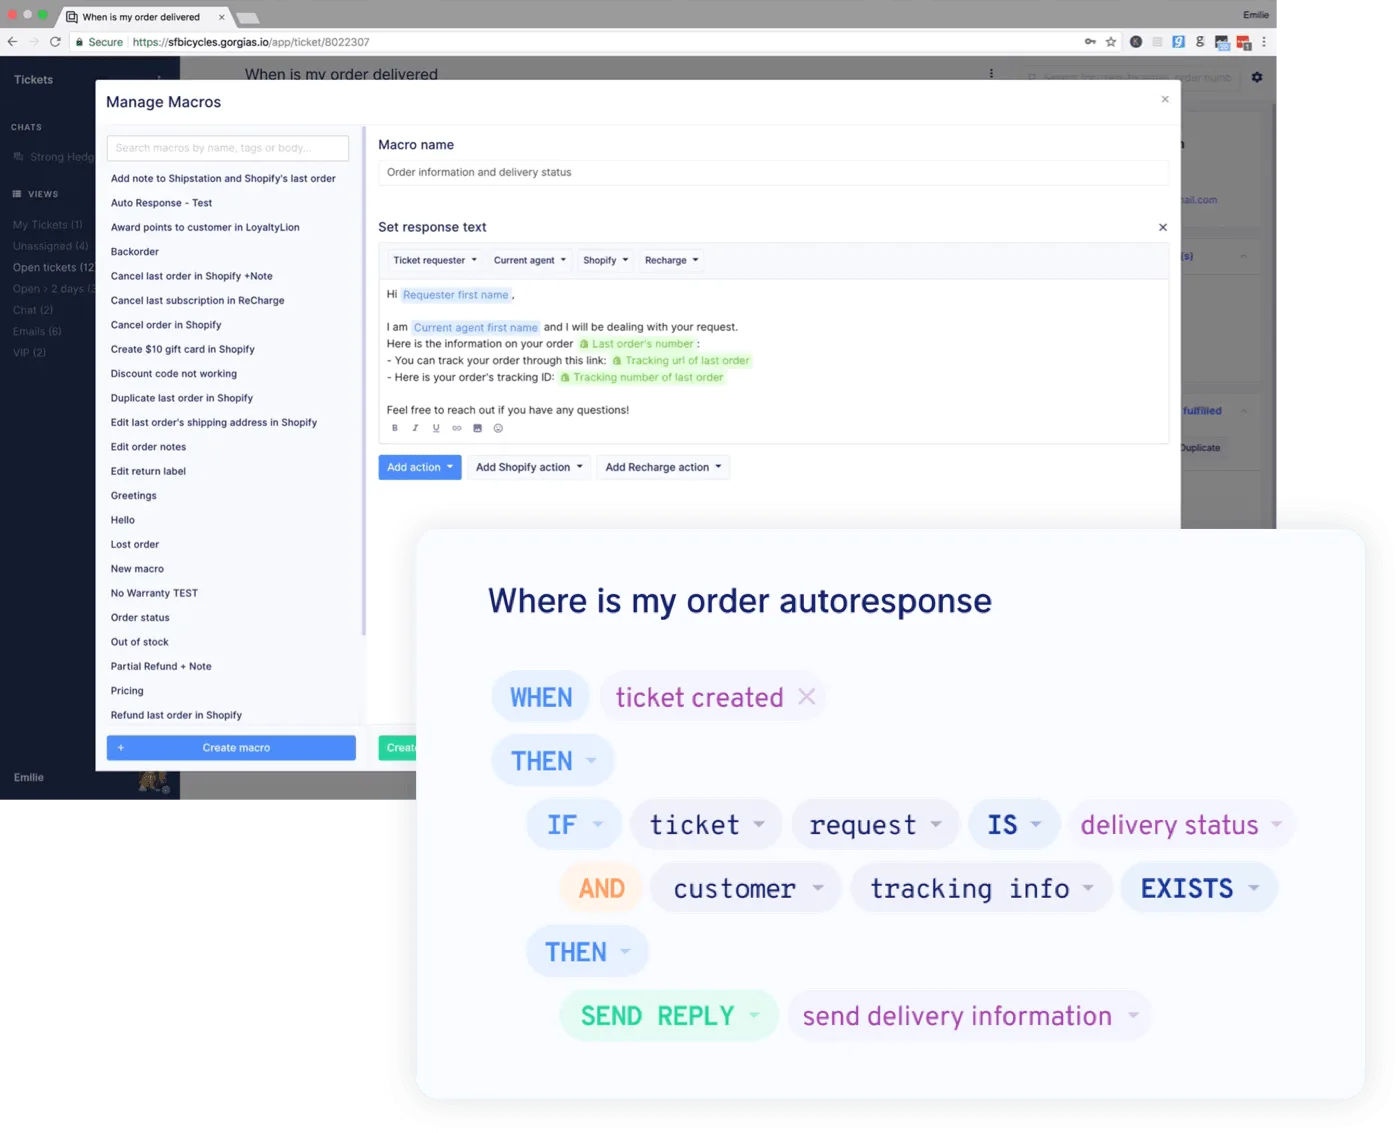Expand the Recharge variable dropdown

coord(672,260)
